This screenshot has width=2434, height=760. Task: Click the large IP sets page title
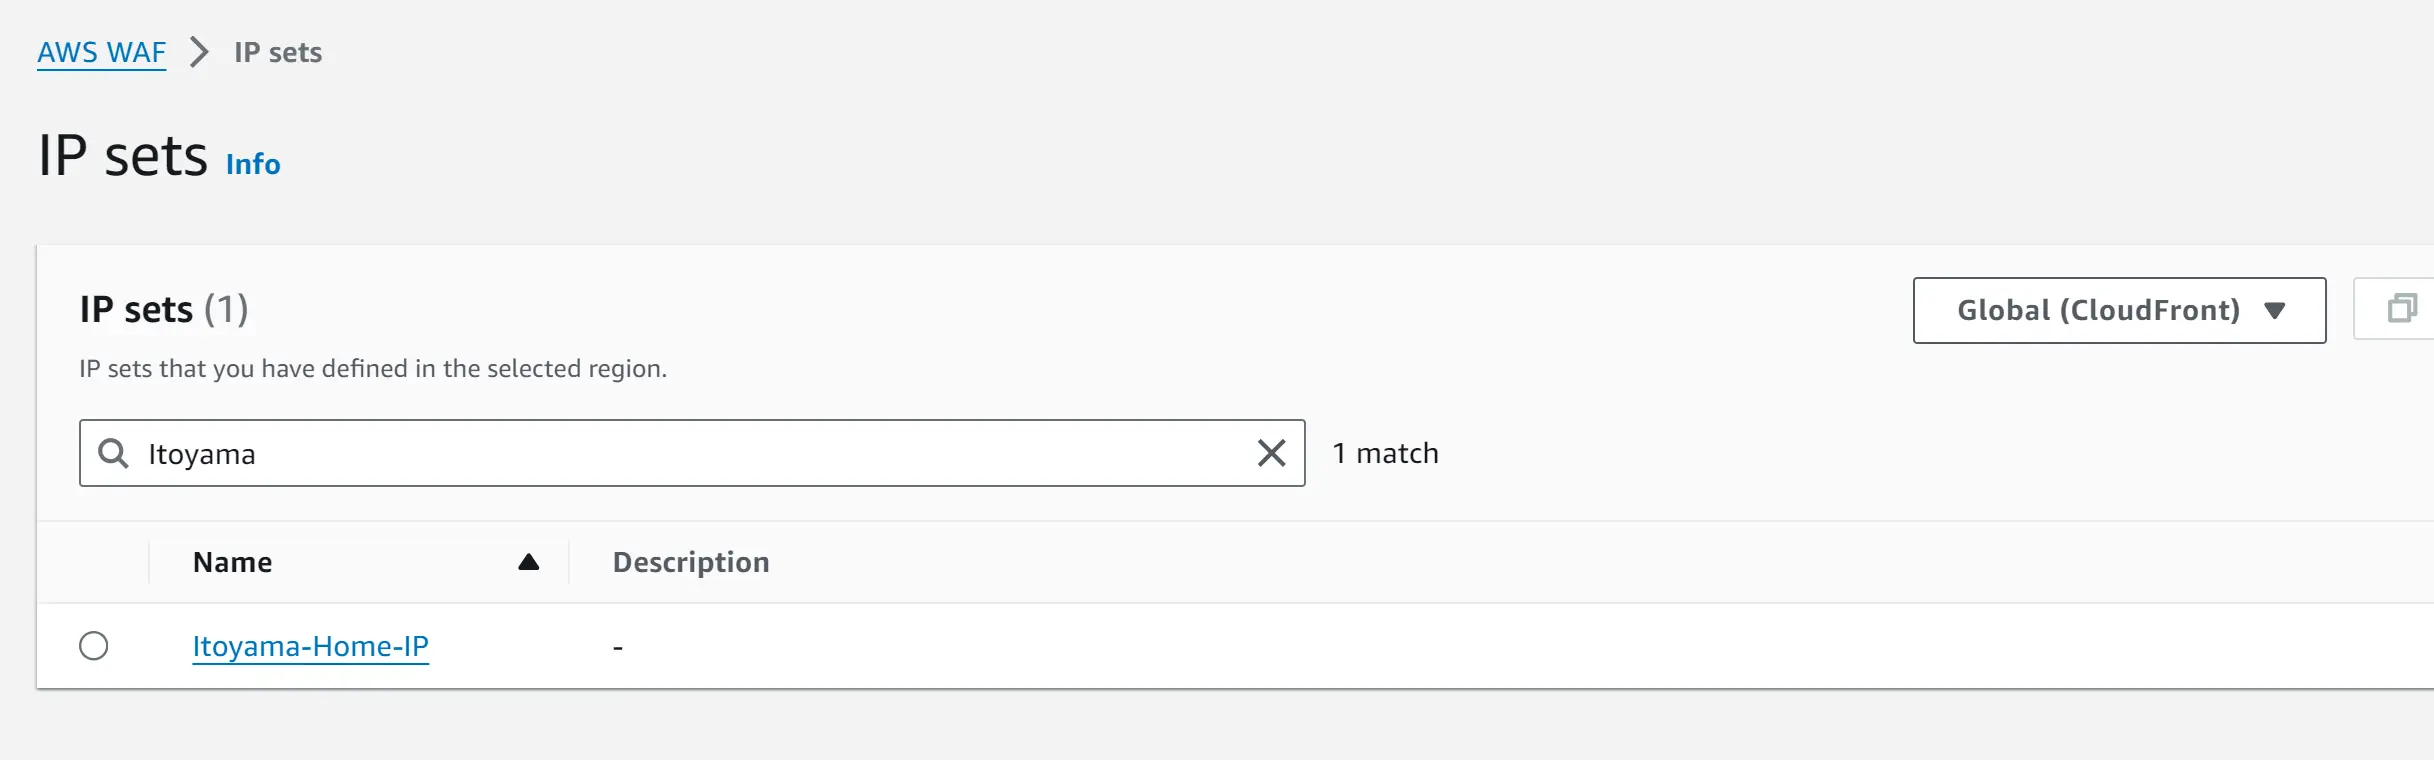[123, 156]
